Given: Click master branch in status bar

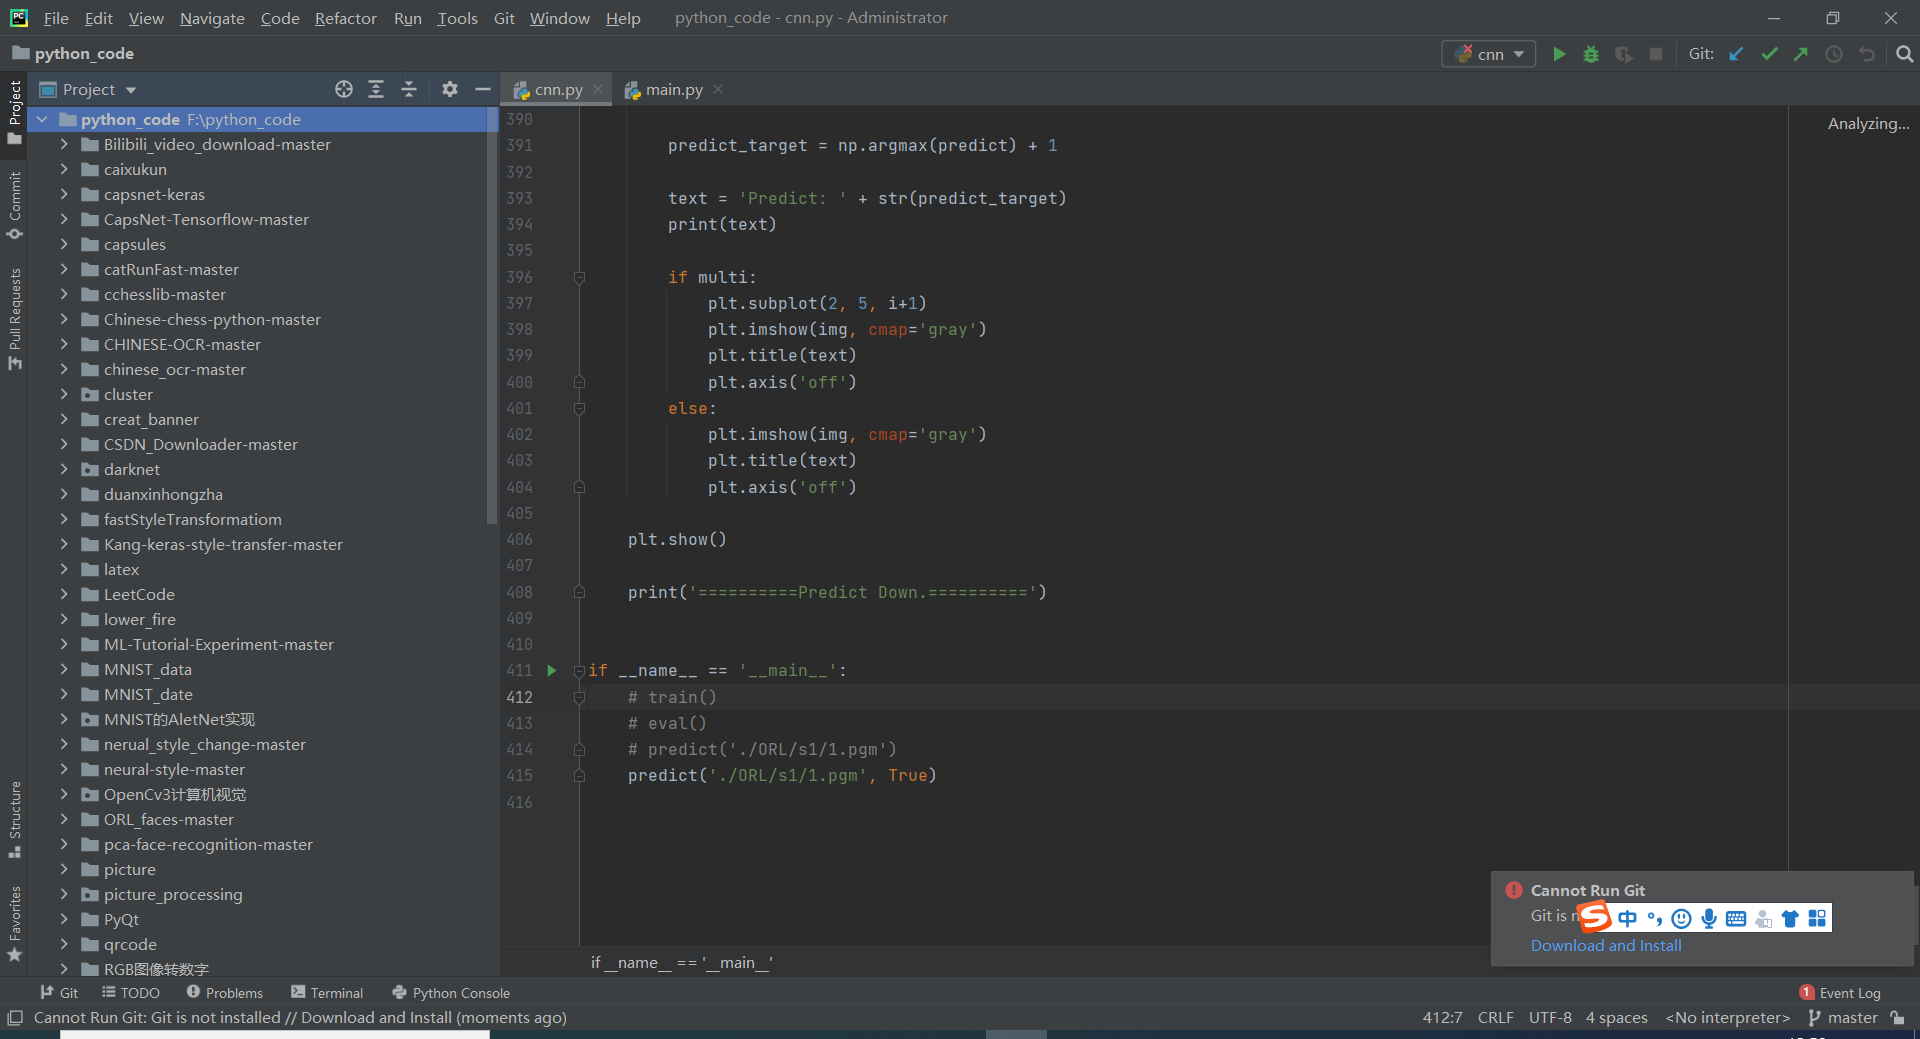Looking at the screenshot, I should tap(1842, 1017).
